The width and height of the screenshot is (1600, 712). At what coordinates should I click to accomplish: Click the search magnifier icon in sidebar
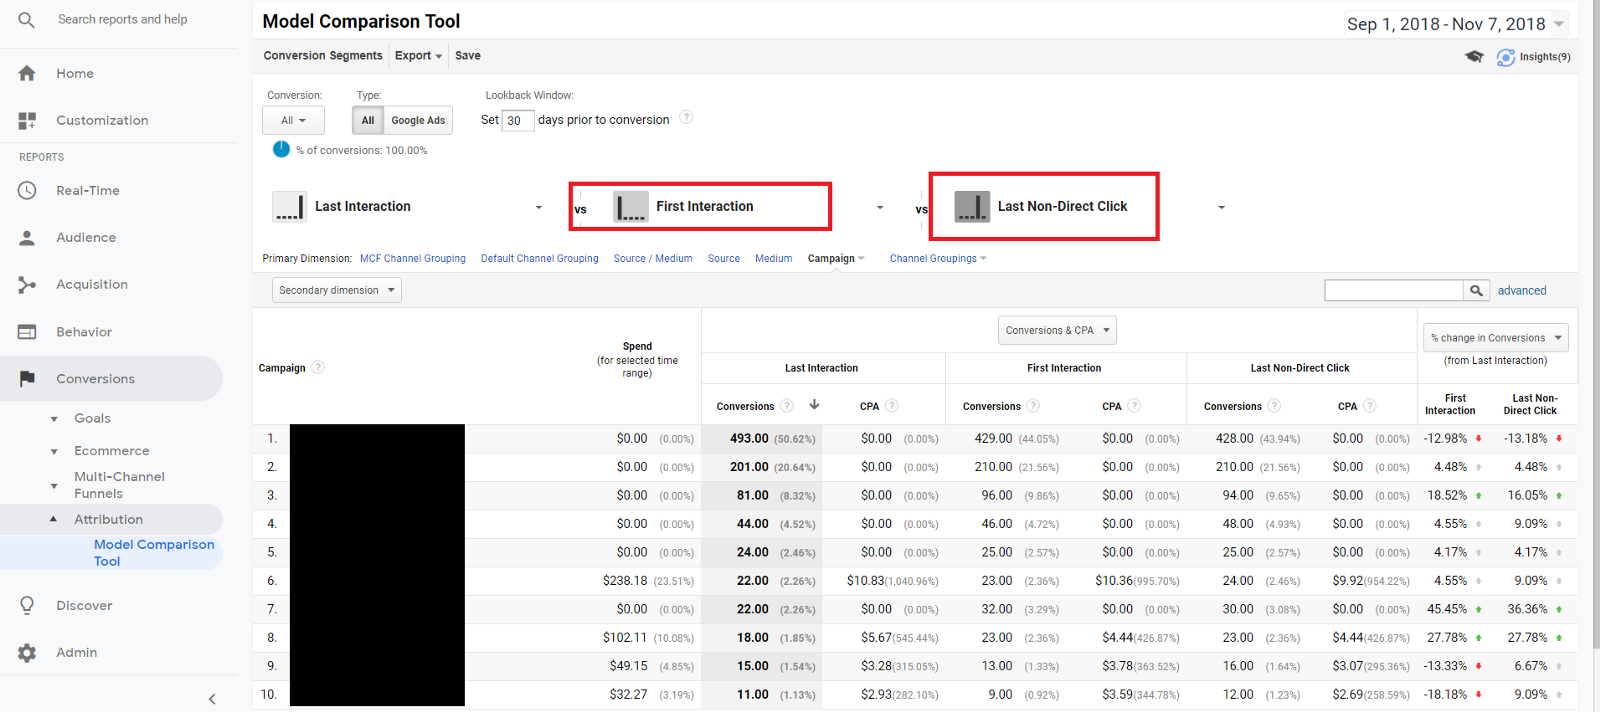pyautogui.click(x=27, y=20)
